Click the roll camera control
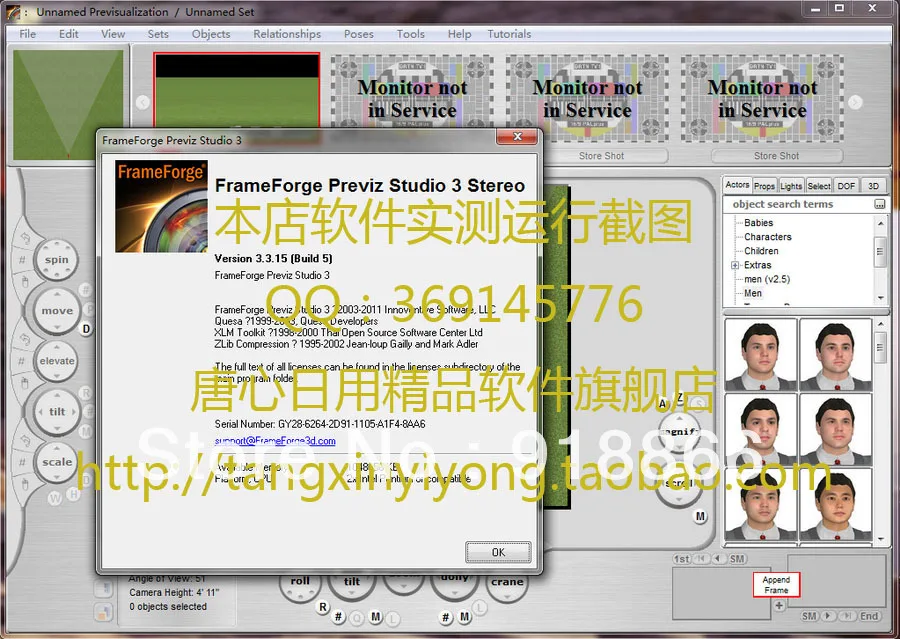The width and height of the screenshot is (900, 639). click(301, 581)
